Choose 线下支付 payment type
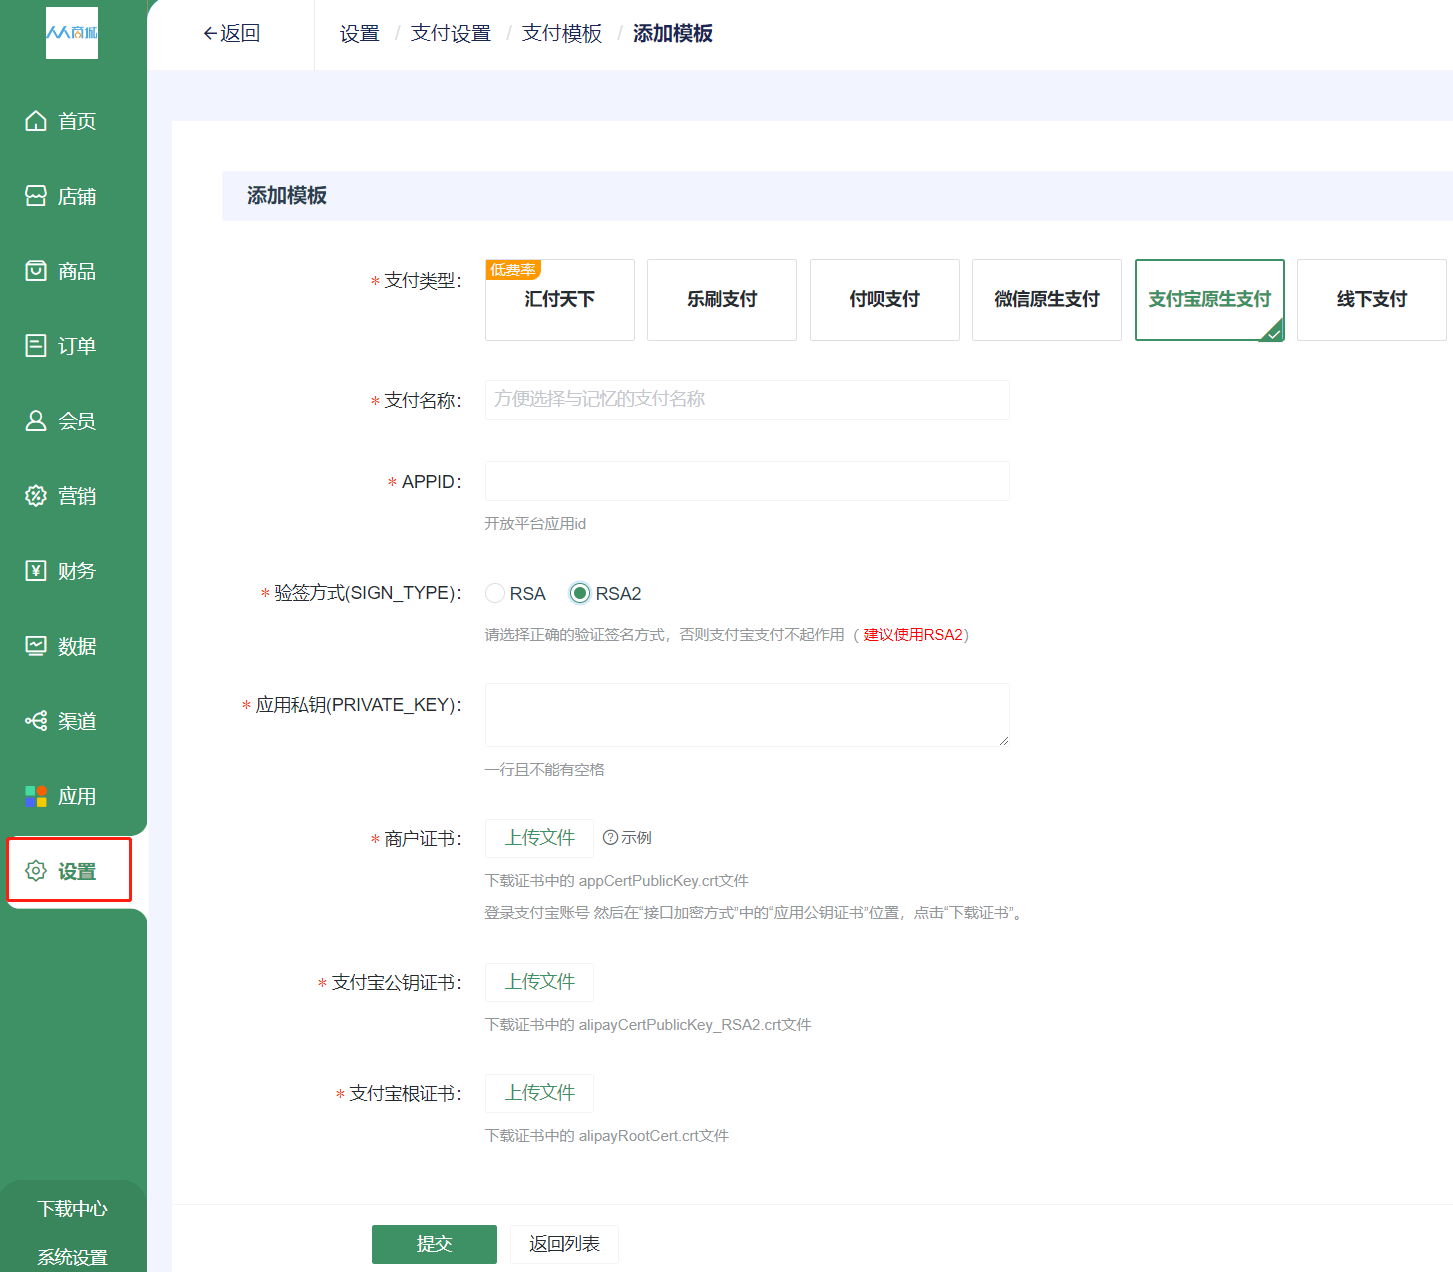1453x1272 pixels. coord(1372,300)
